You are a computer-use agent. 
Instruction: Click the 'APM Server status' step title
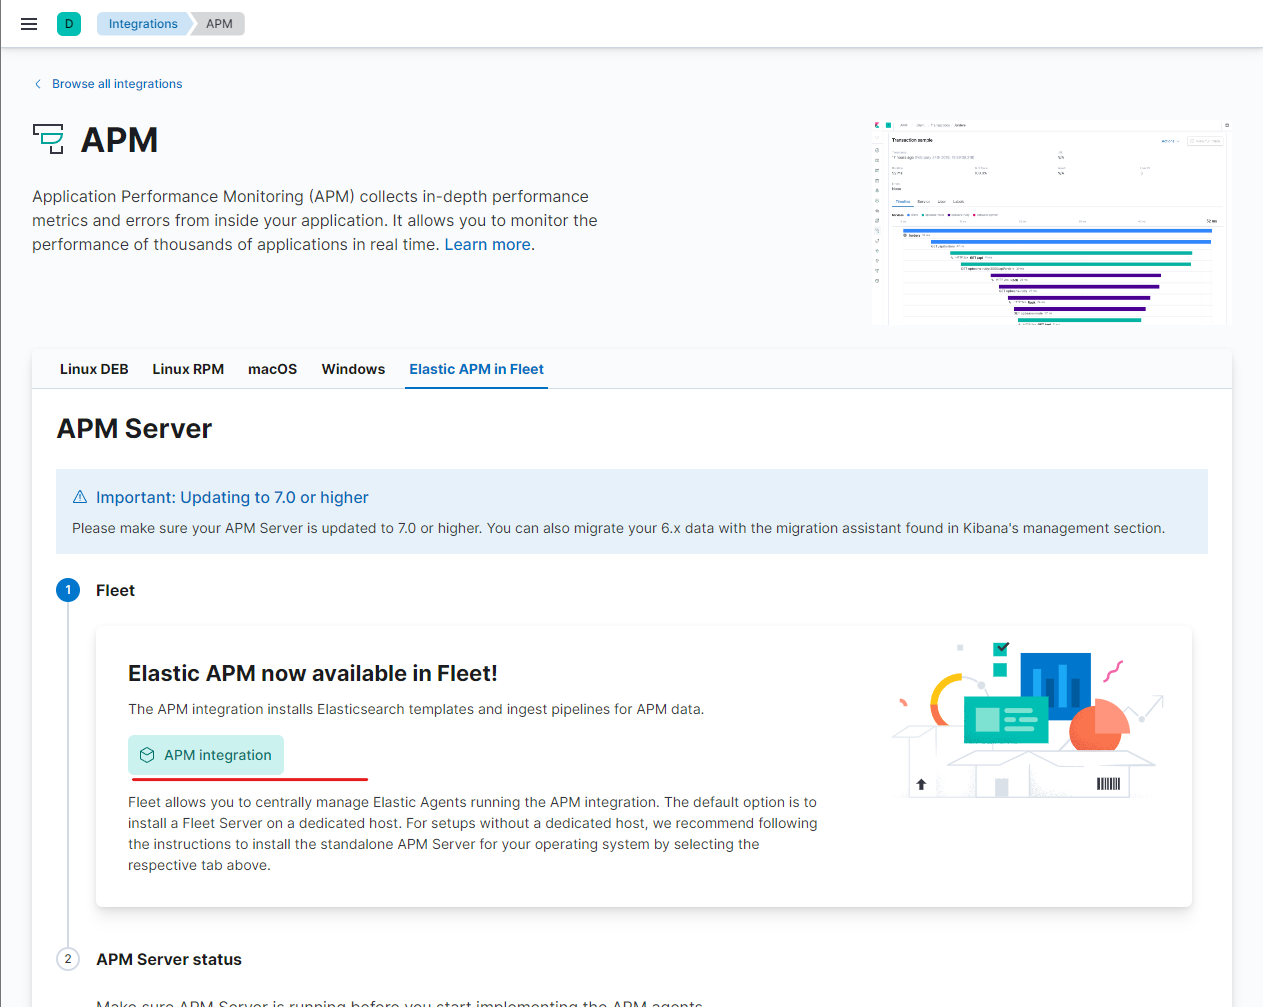(x=169, y=959)
